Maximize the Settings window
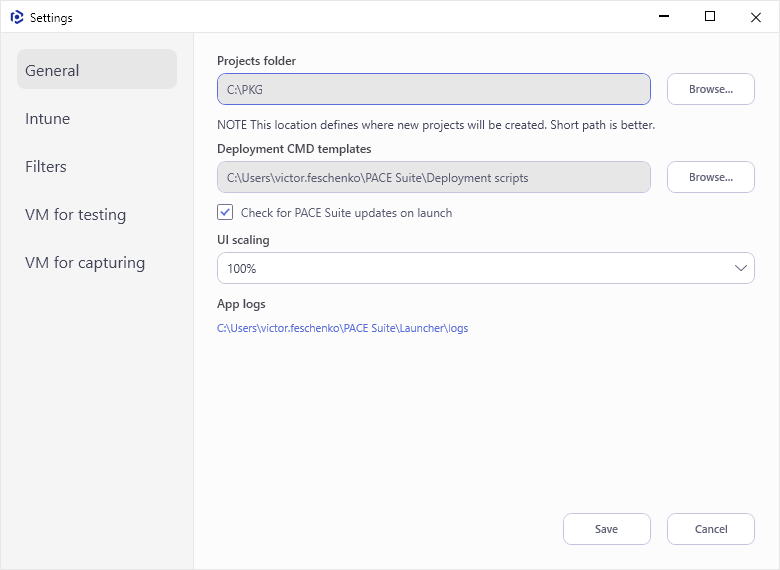Viewport: 780px width, 570px height. [x=710, y=16]
